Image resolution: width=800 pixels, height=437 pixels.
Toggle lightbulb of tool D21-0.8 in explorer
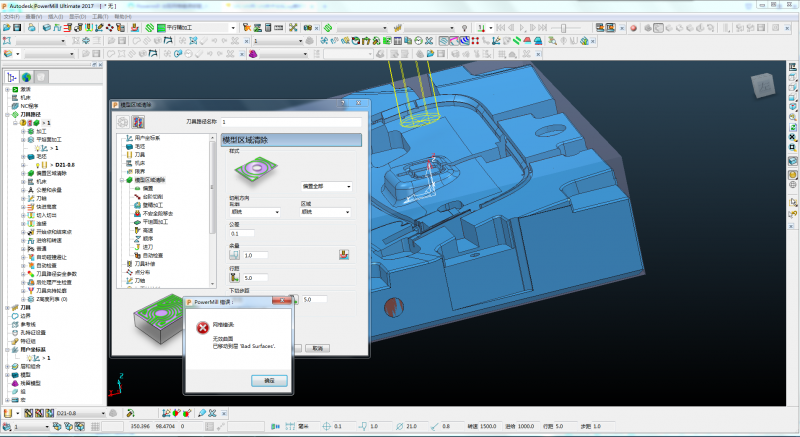(37, 165)
